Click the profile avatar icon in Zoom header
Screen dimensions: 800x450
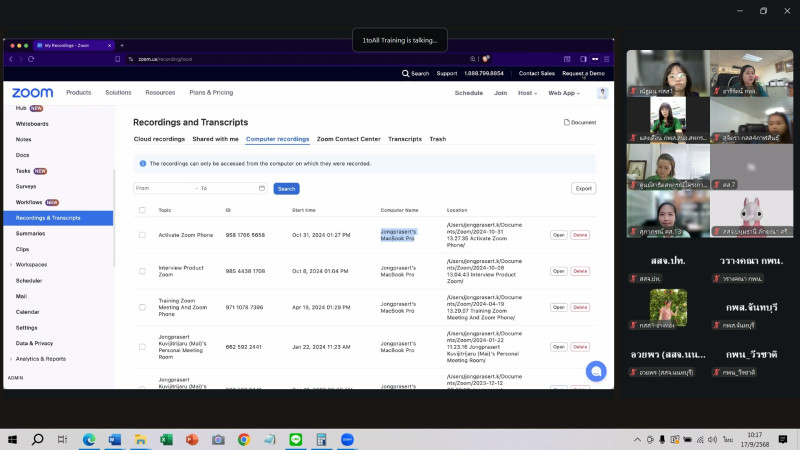click(x=602, y=93)
